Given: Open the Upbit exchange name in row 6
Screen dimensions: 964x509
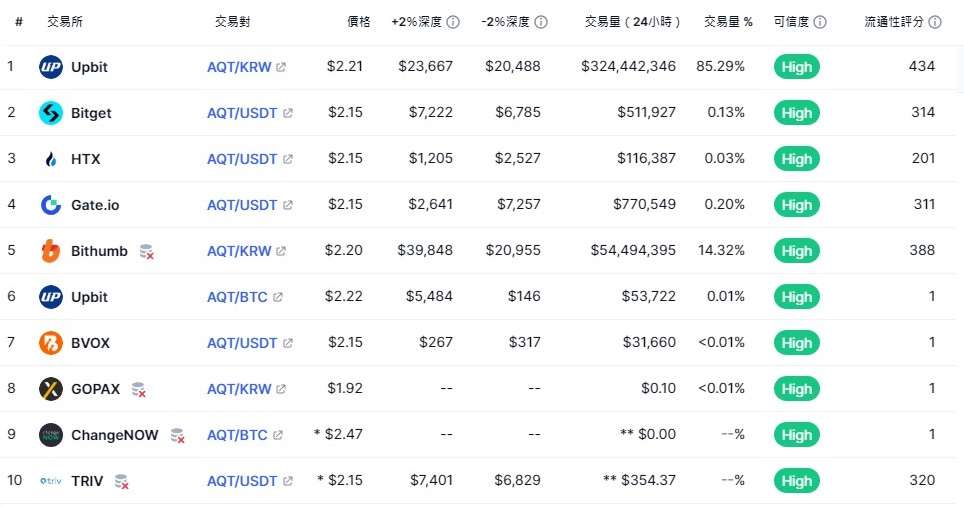Looking at the screenshot, I should point(89,297).
